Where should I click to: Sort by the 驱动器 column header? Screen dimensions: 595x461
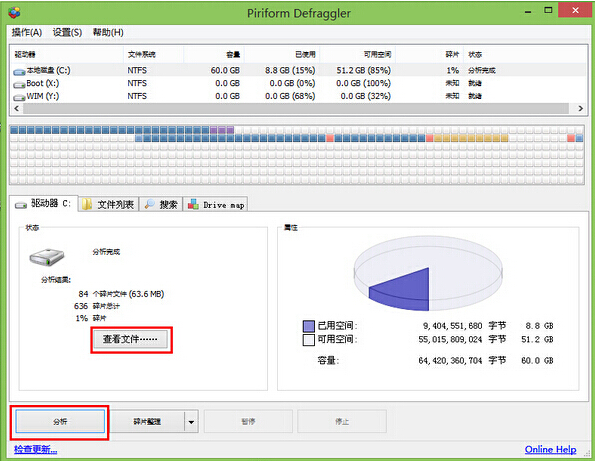pyautogui.click(x=66, y=54)
